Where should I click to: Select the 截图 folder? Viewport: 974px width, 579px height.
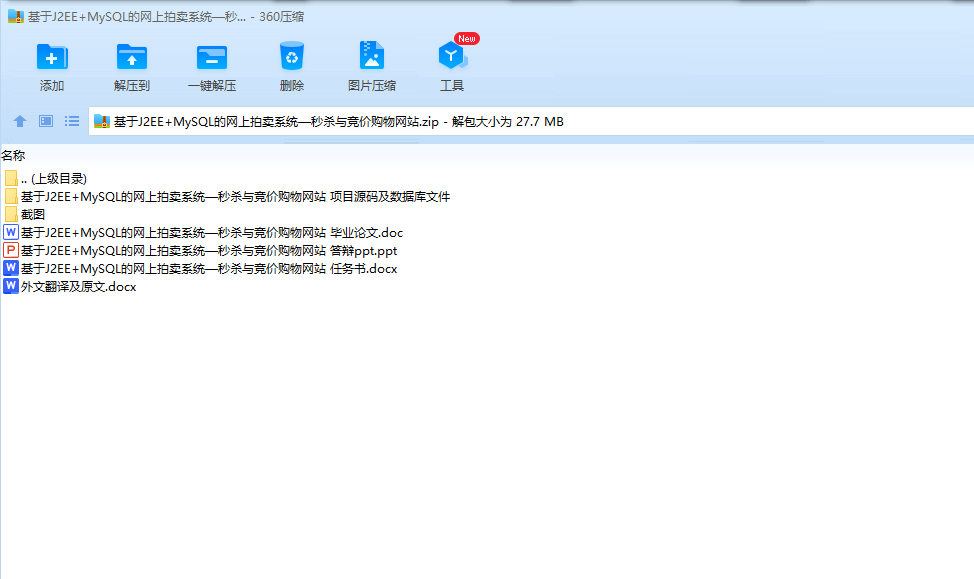[x=24, y=215]
